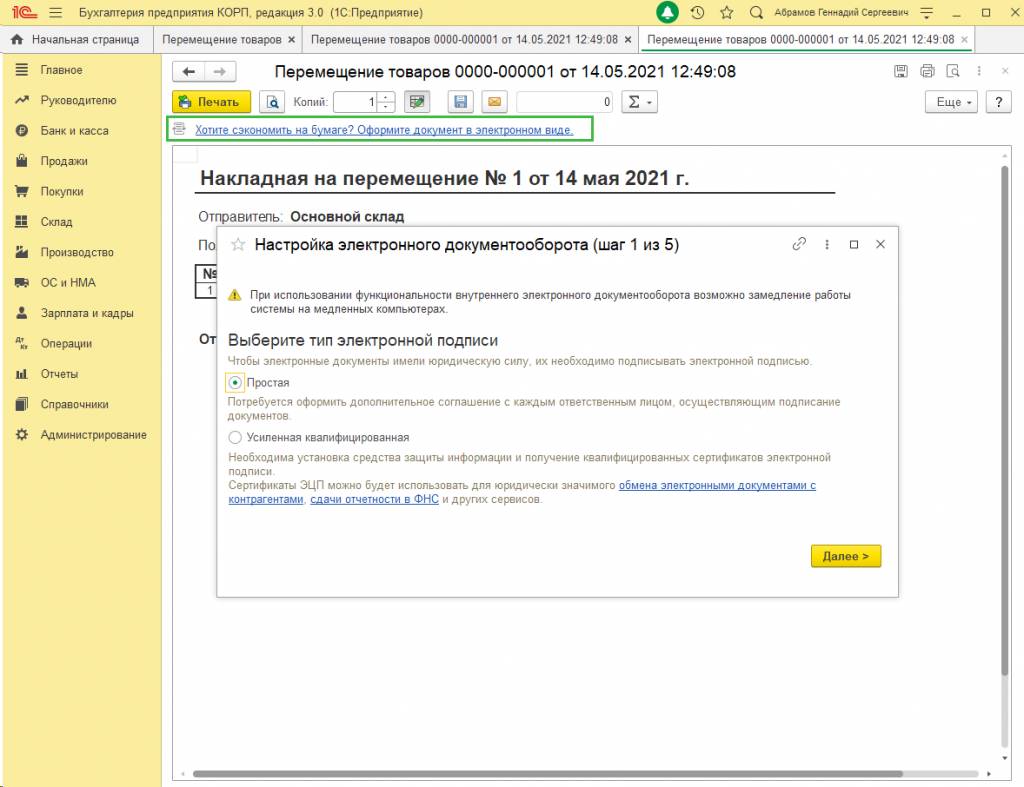
Task: Add the dialog to favorites with star
Action: point(238,245)
